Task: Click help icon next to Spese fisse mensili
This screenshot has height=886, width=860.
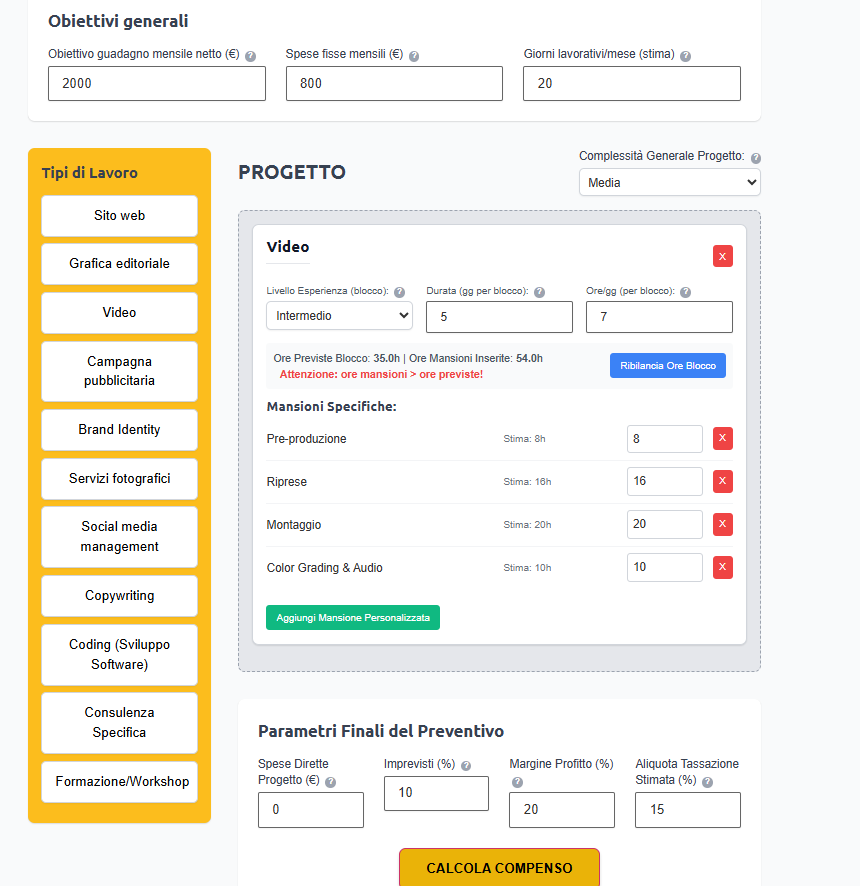Action: click(x=414, y=57)
